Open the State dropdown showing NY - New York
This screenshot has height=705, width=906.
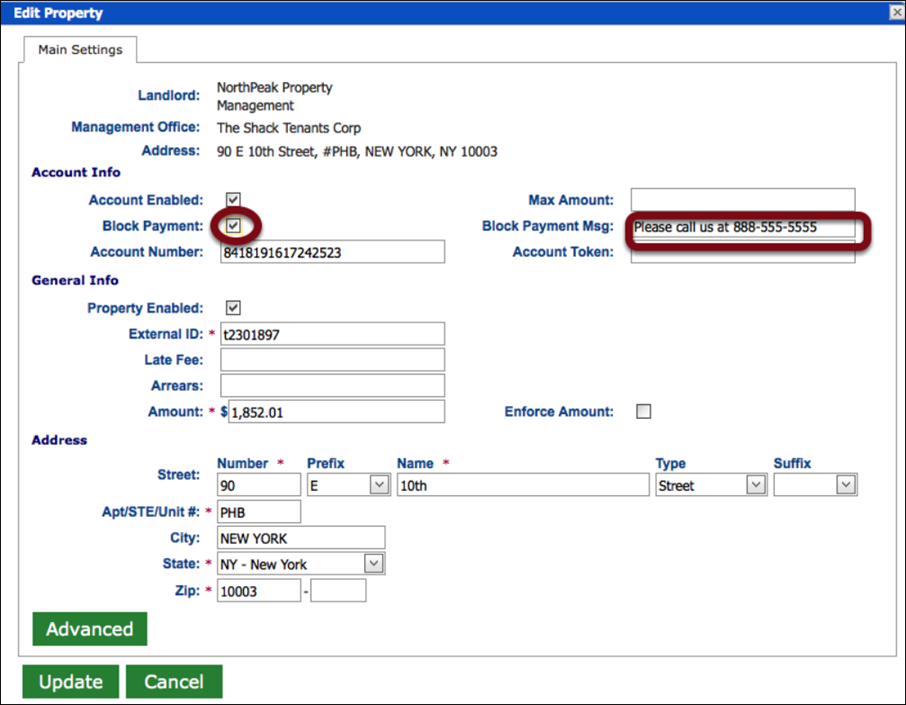pyautogui.click(x=300, y=563)
